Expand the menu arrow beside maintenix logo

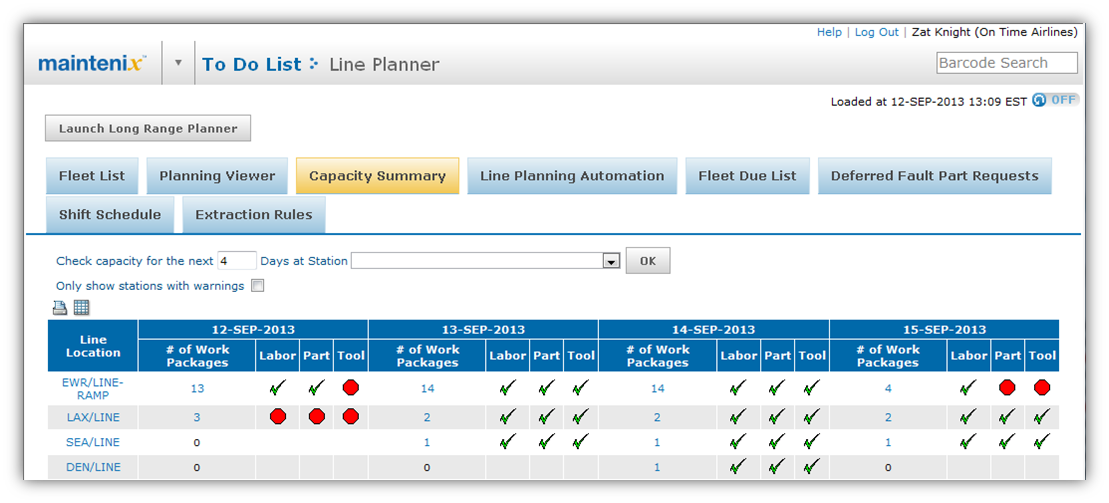[x=178, y=63]
